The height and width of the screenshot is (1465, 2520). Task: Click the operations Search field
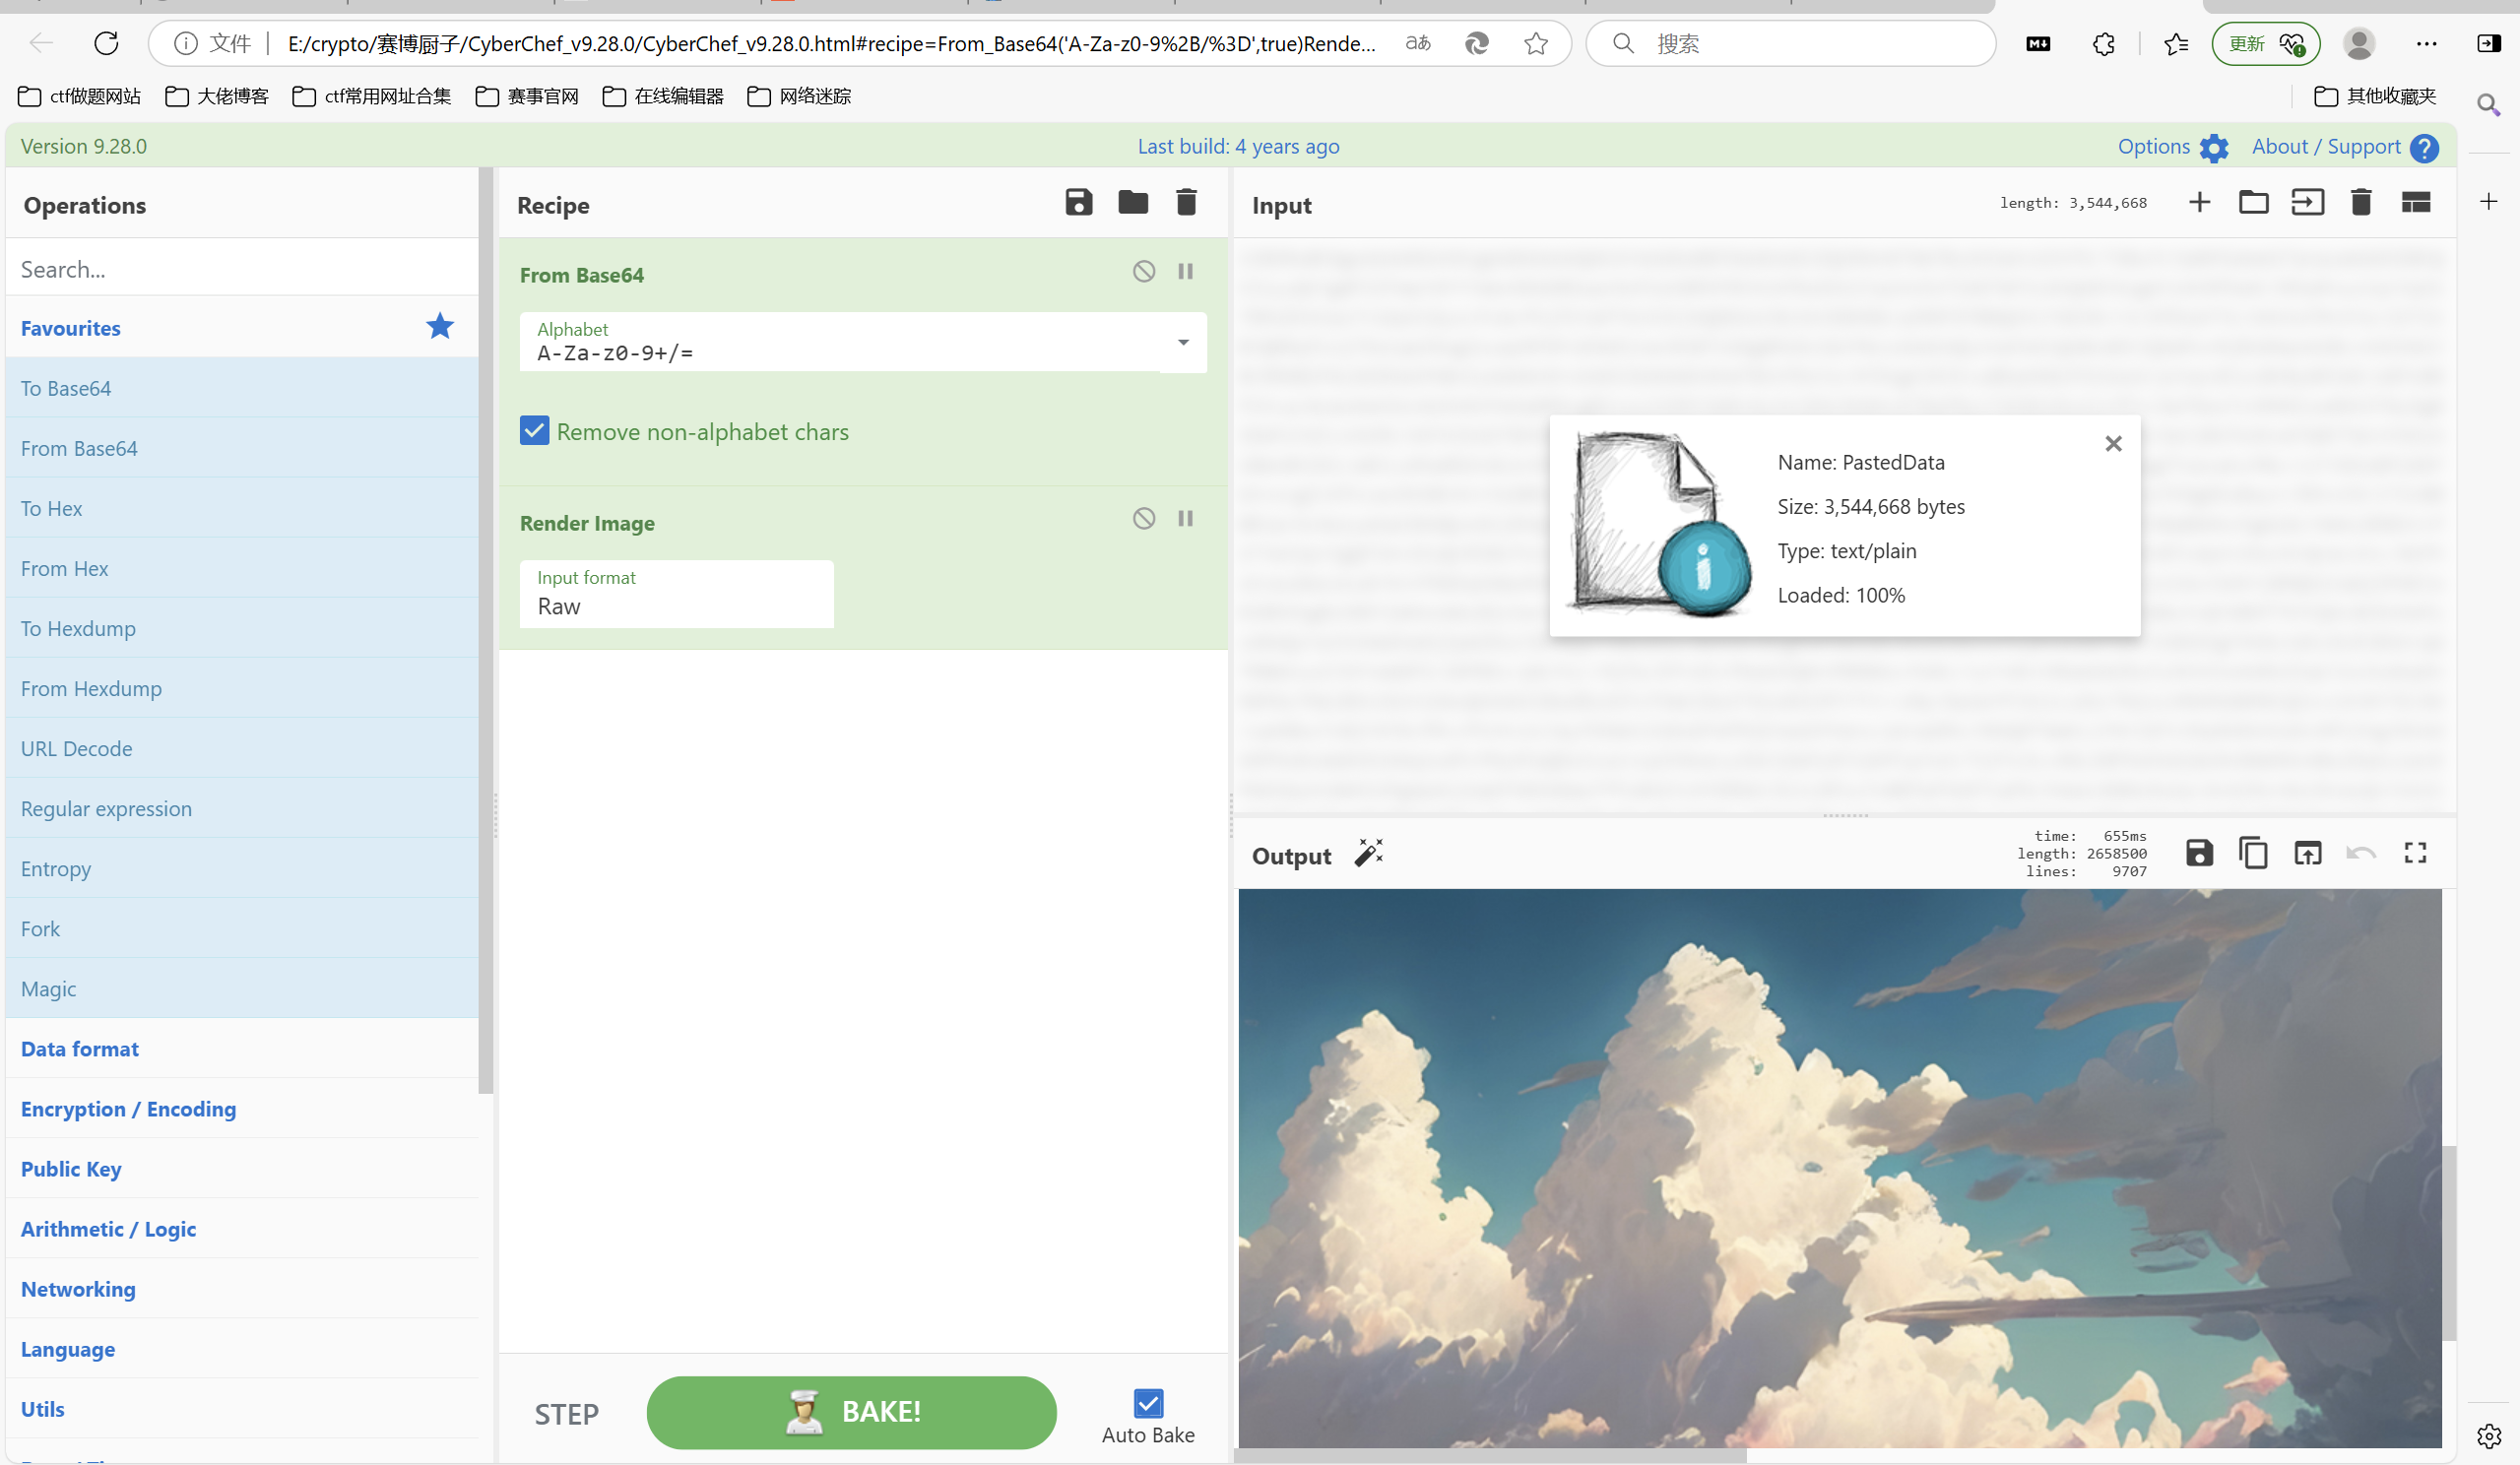point(241,268)
